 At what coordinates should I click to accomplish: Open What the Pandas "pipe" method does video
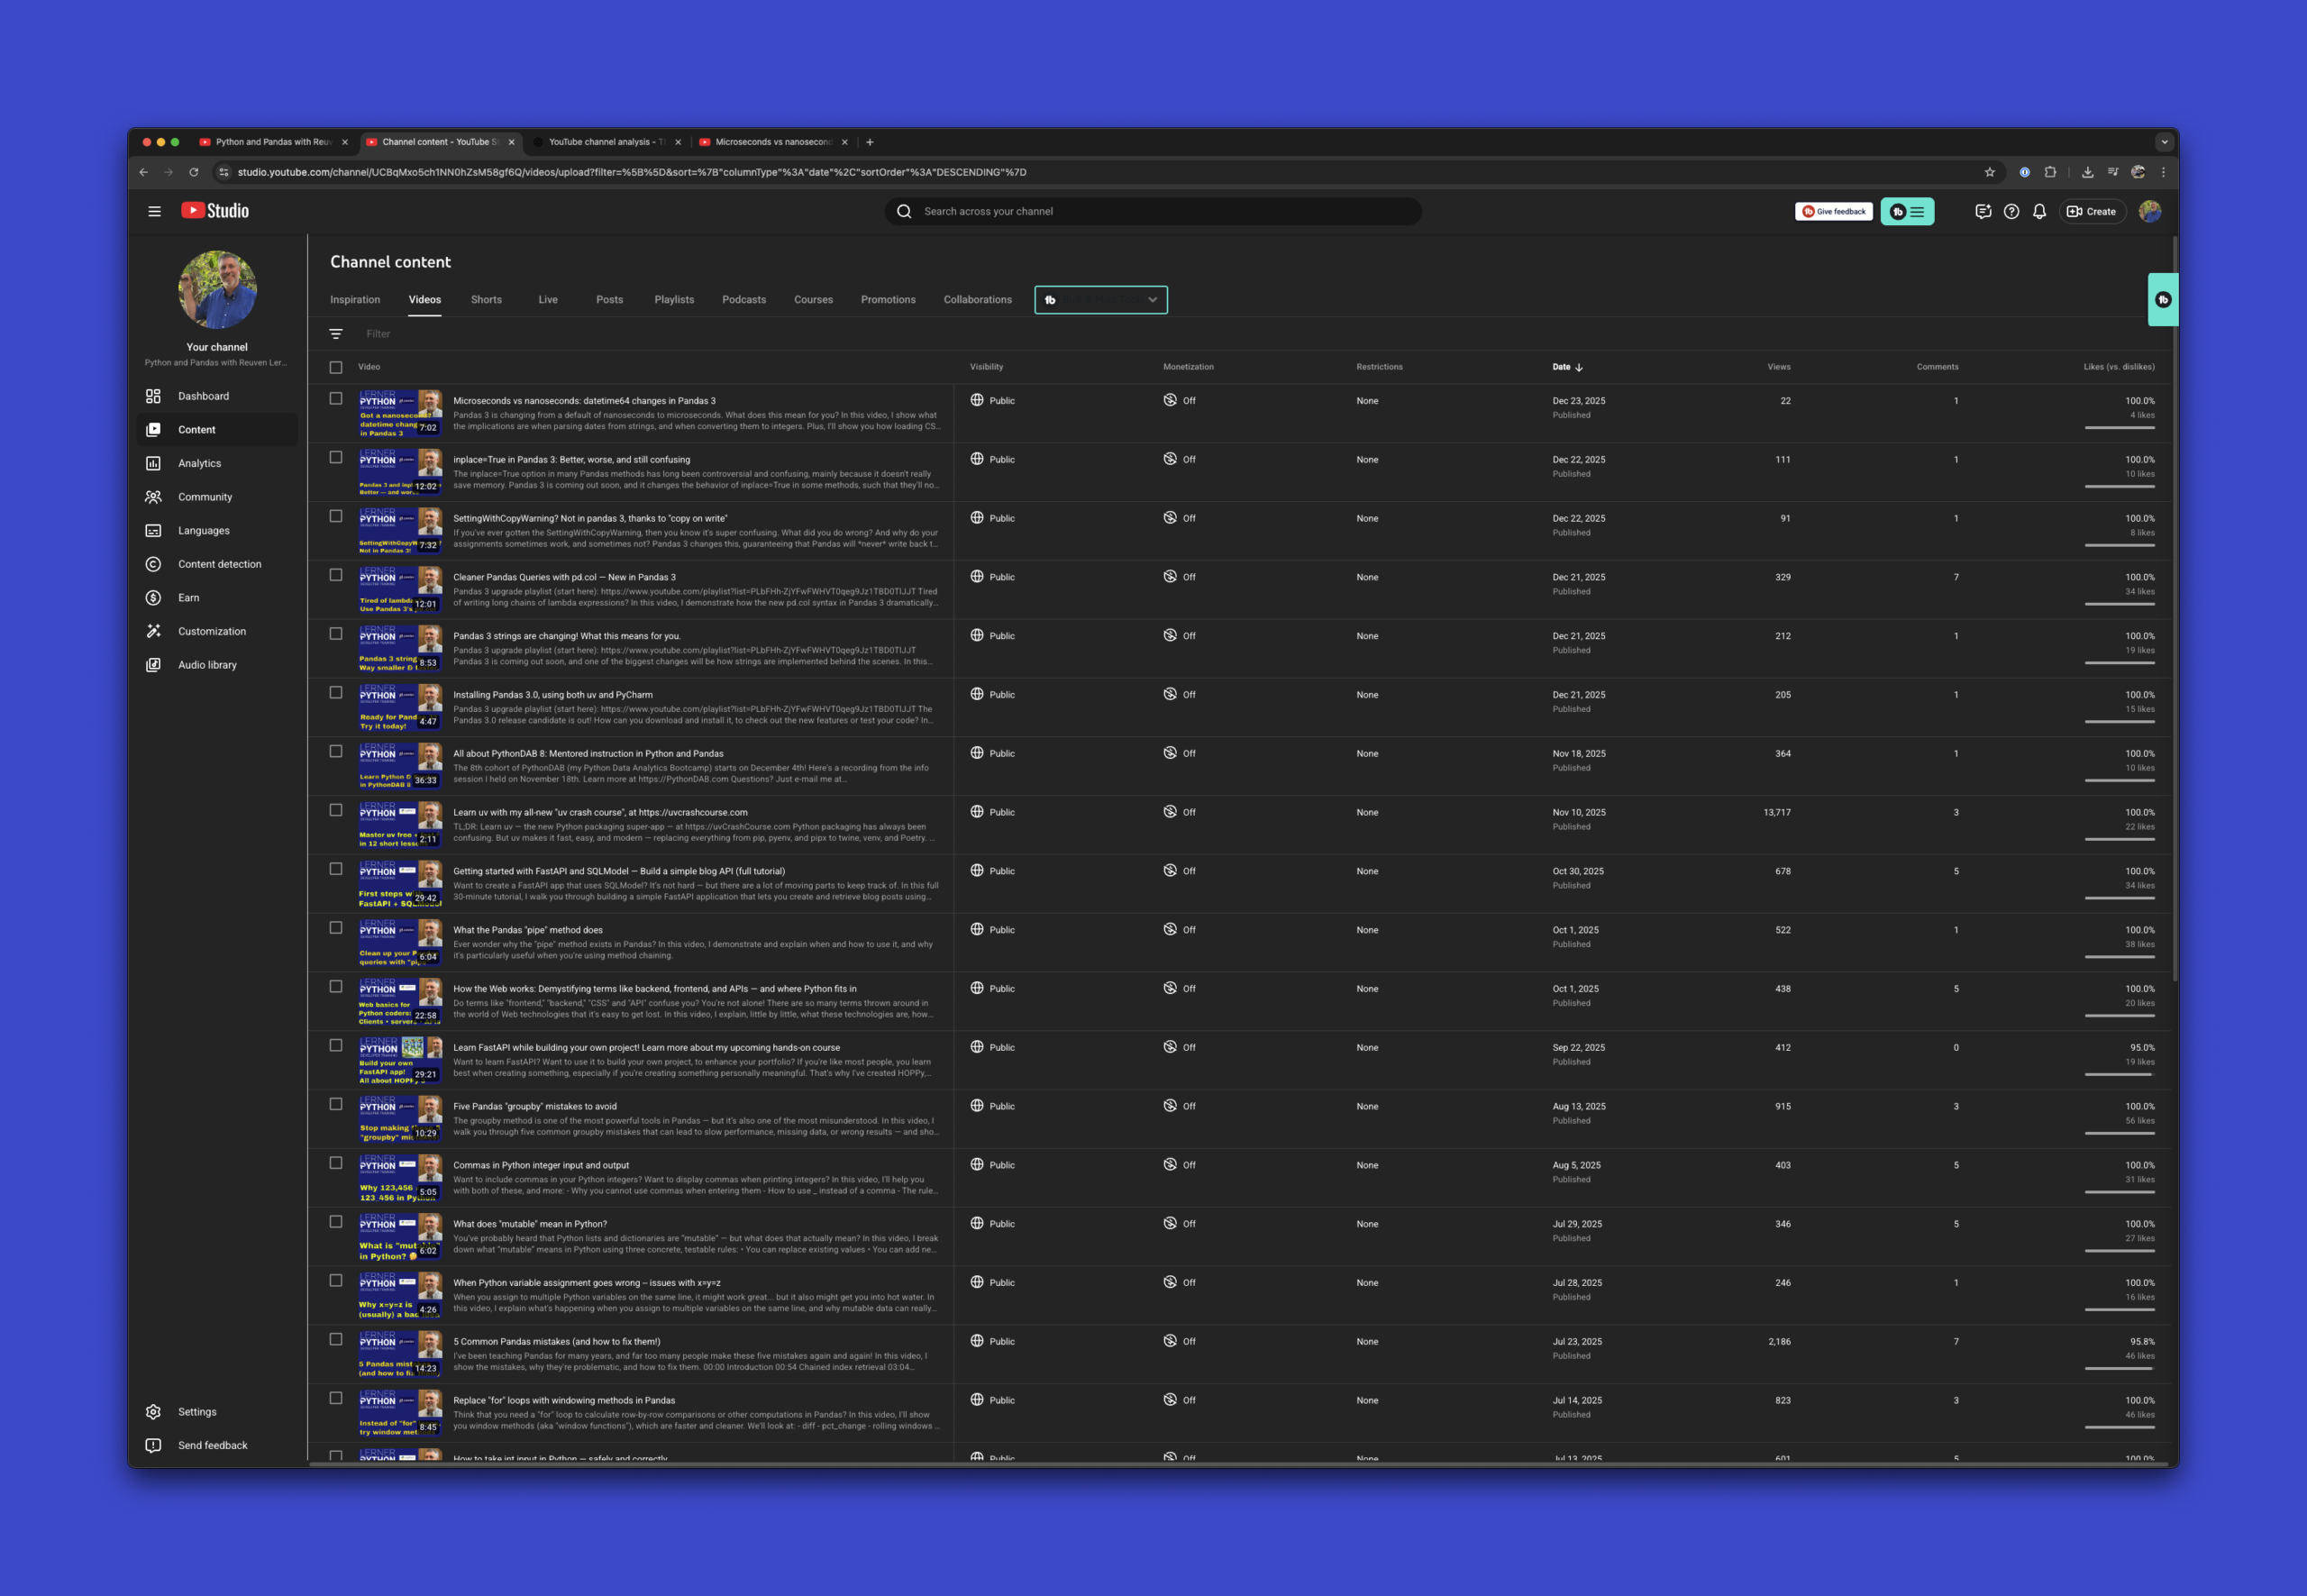[x=528, y=930]
